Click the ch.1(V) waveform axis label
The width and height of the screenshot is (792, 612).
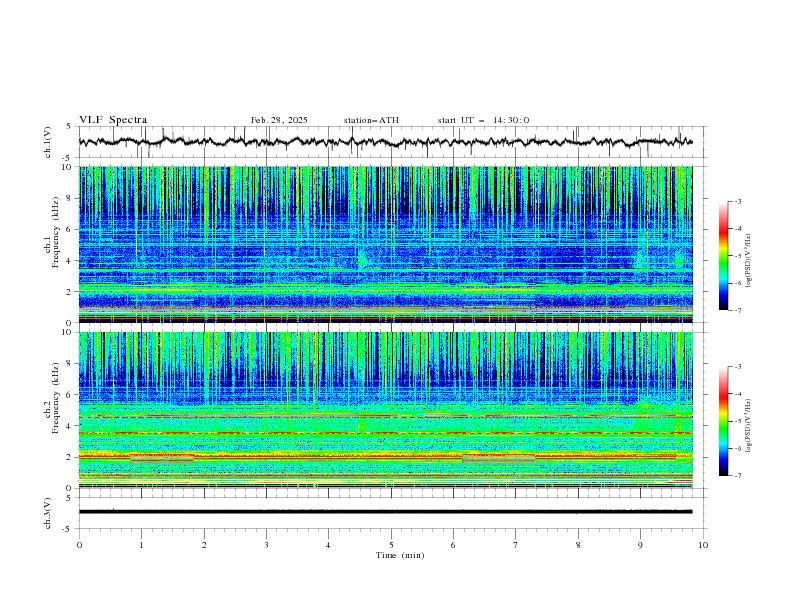[48, 142]
